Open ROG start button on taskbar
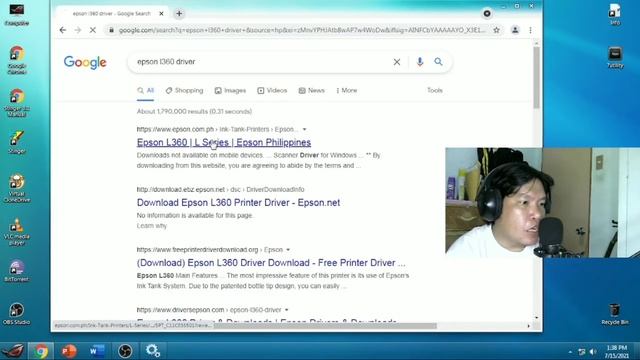The height and width of the screenshot is (360, 640). [13, 351]
